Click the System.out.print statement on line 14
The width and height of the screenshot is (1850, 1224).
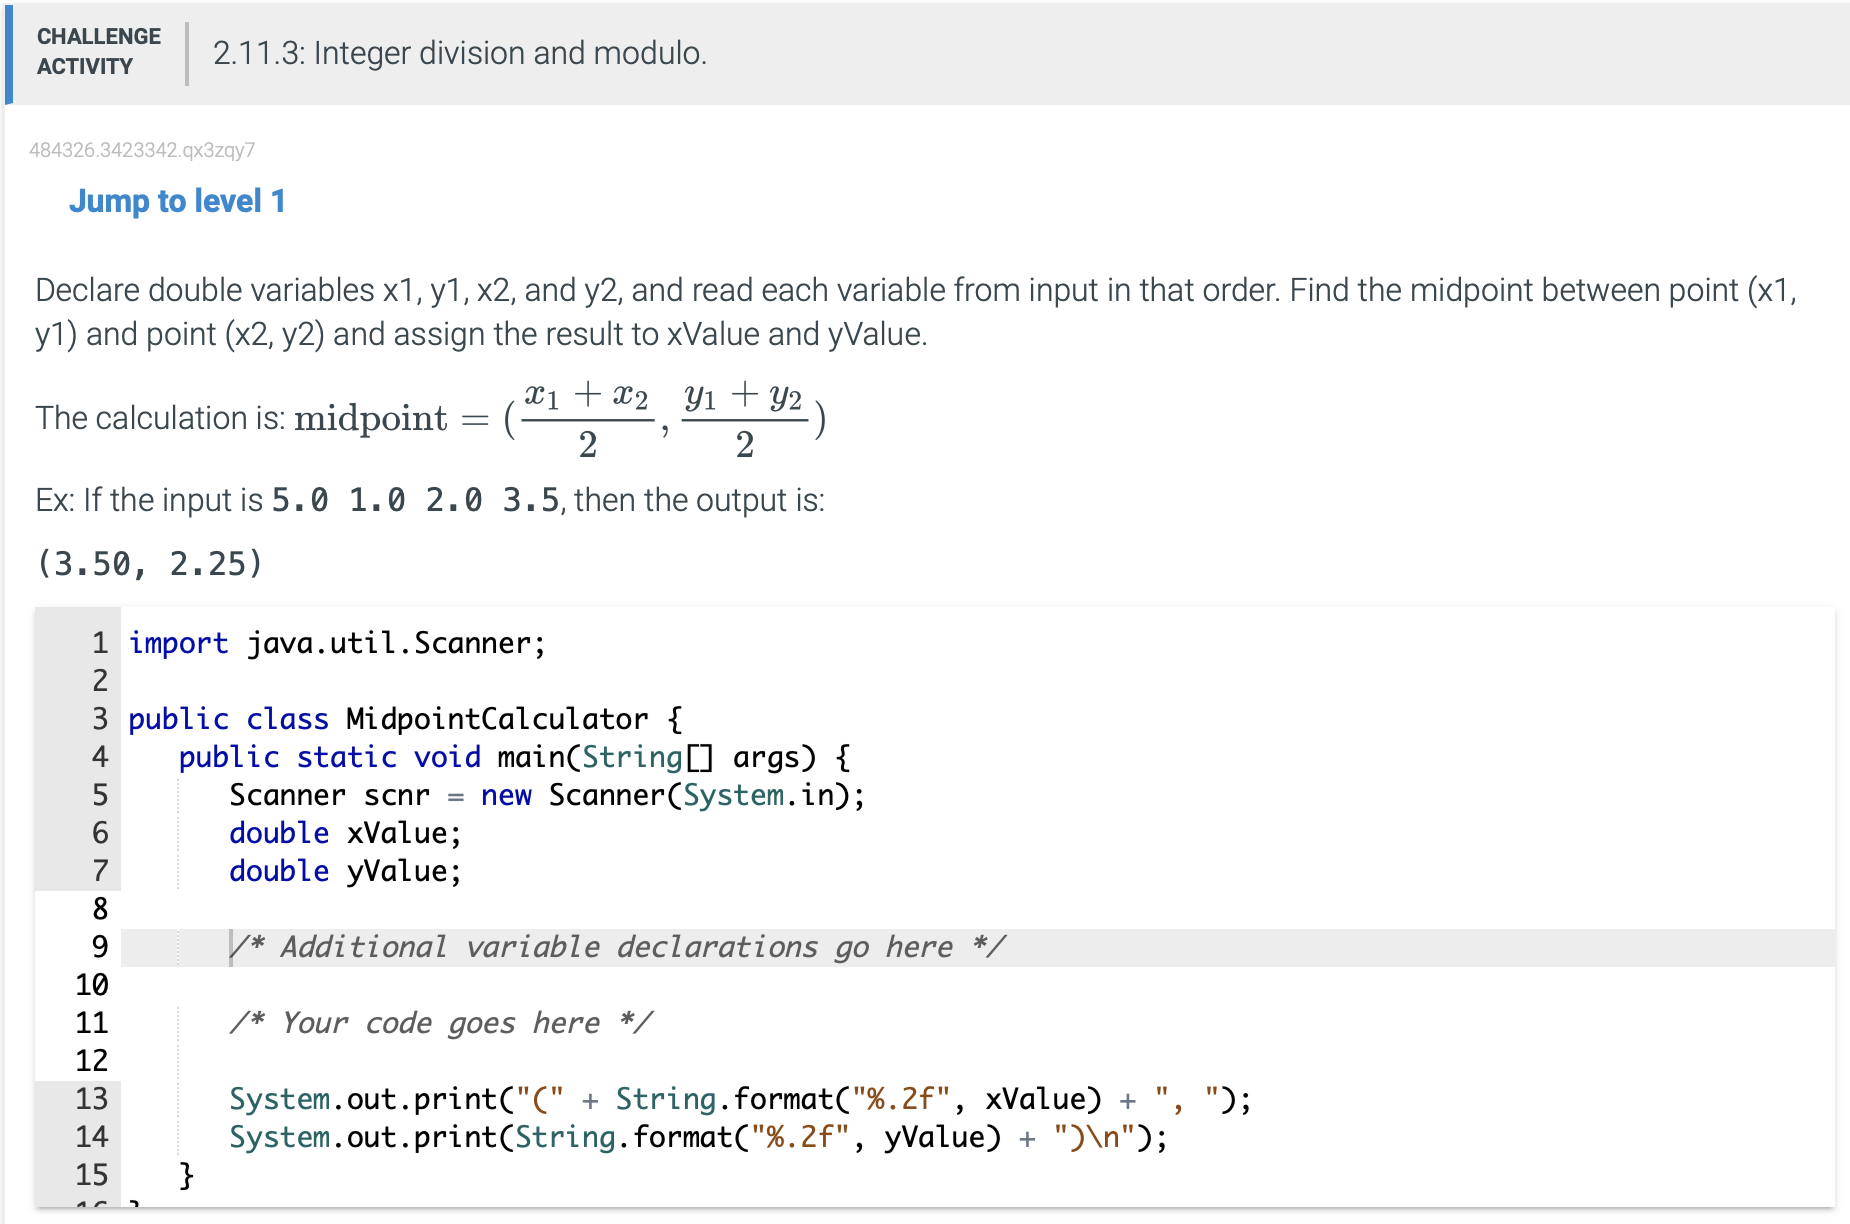697,1136
